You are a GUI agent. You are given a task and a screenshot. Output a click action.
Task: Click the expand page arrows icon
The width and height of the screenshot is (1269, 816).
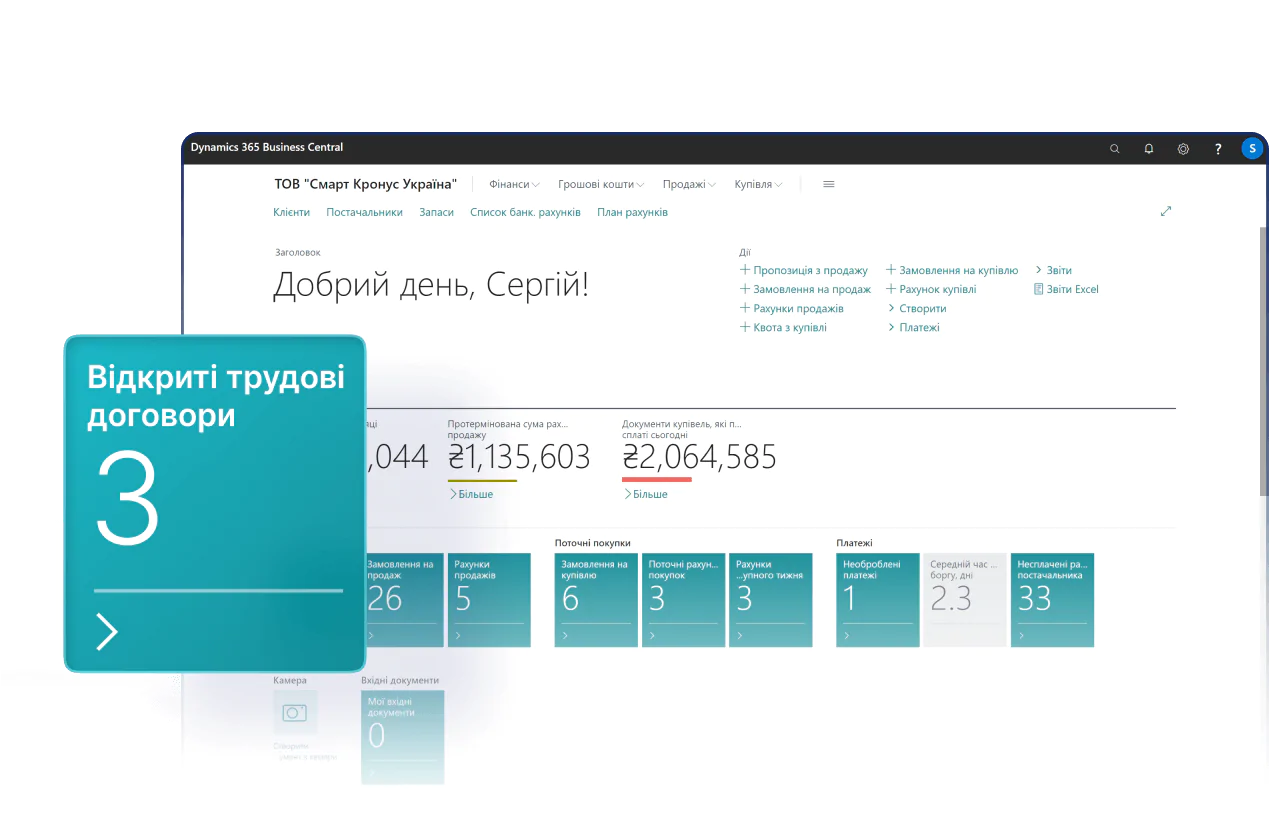[1165, 211]
